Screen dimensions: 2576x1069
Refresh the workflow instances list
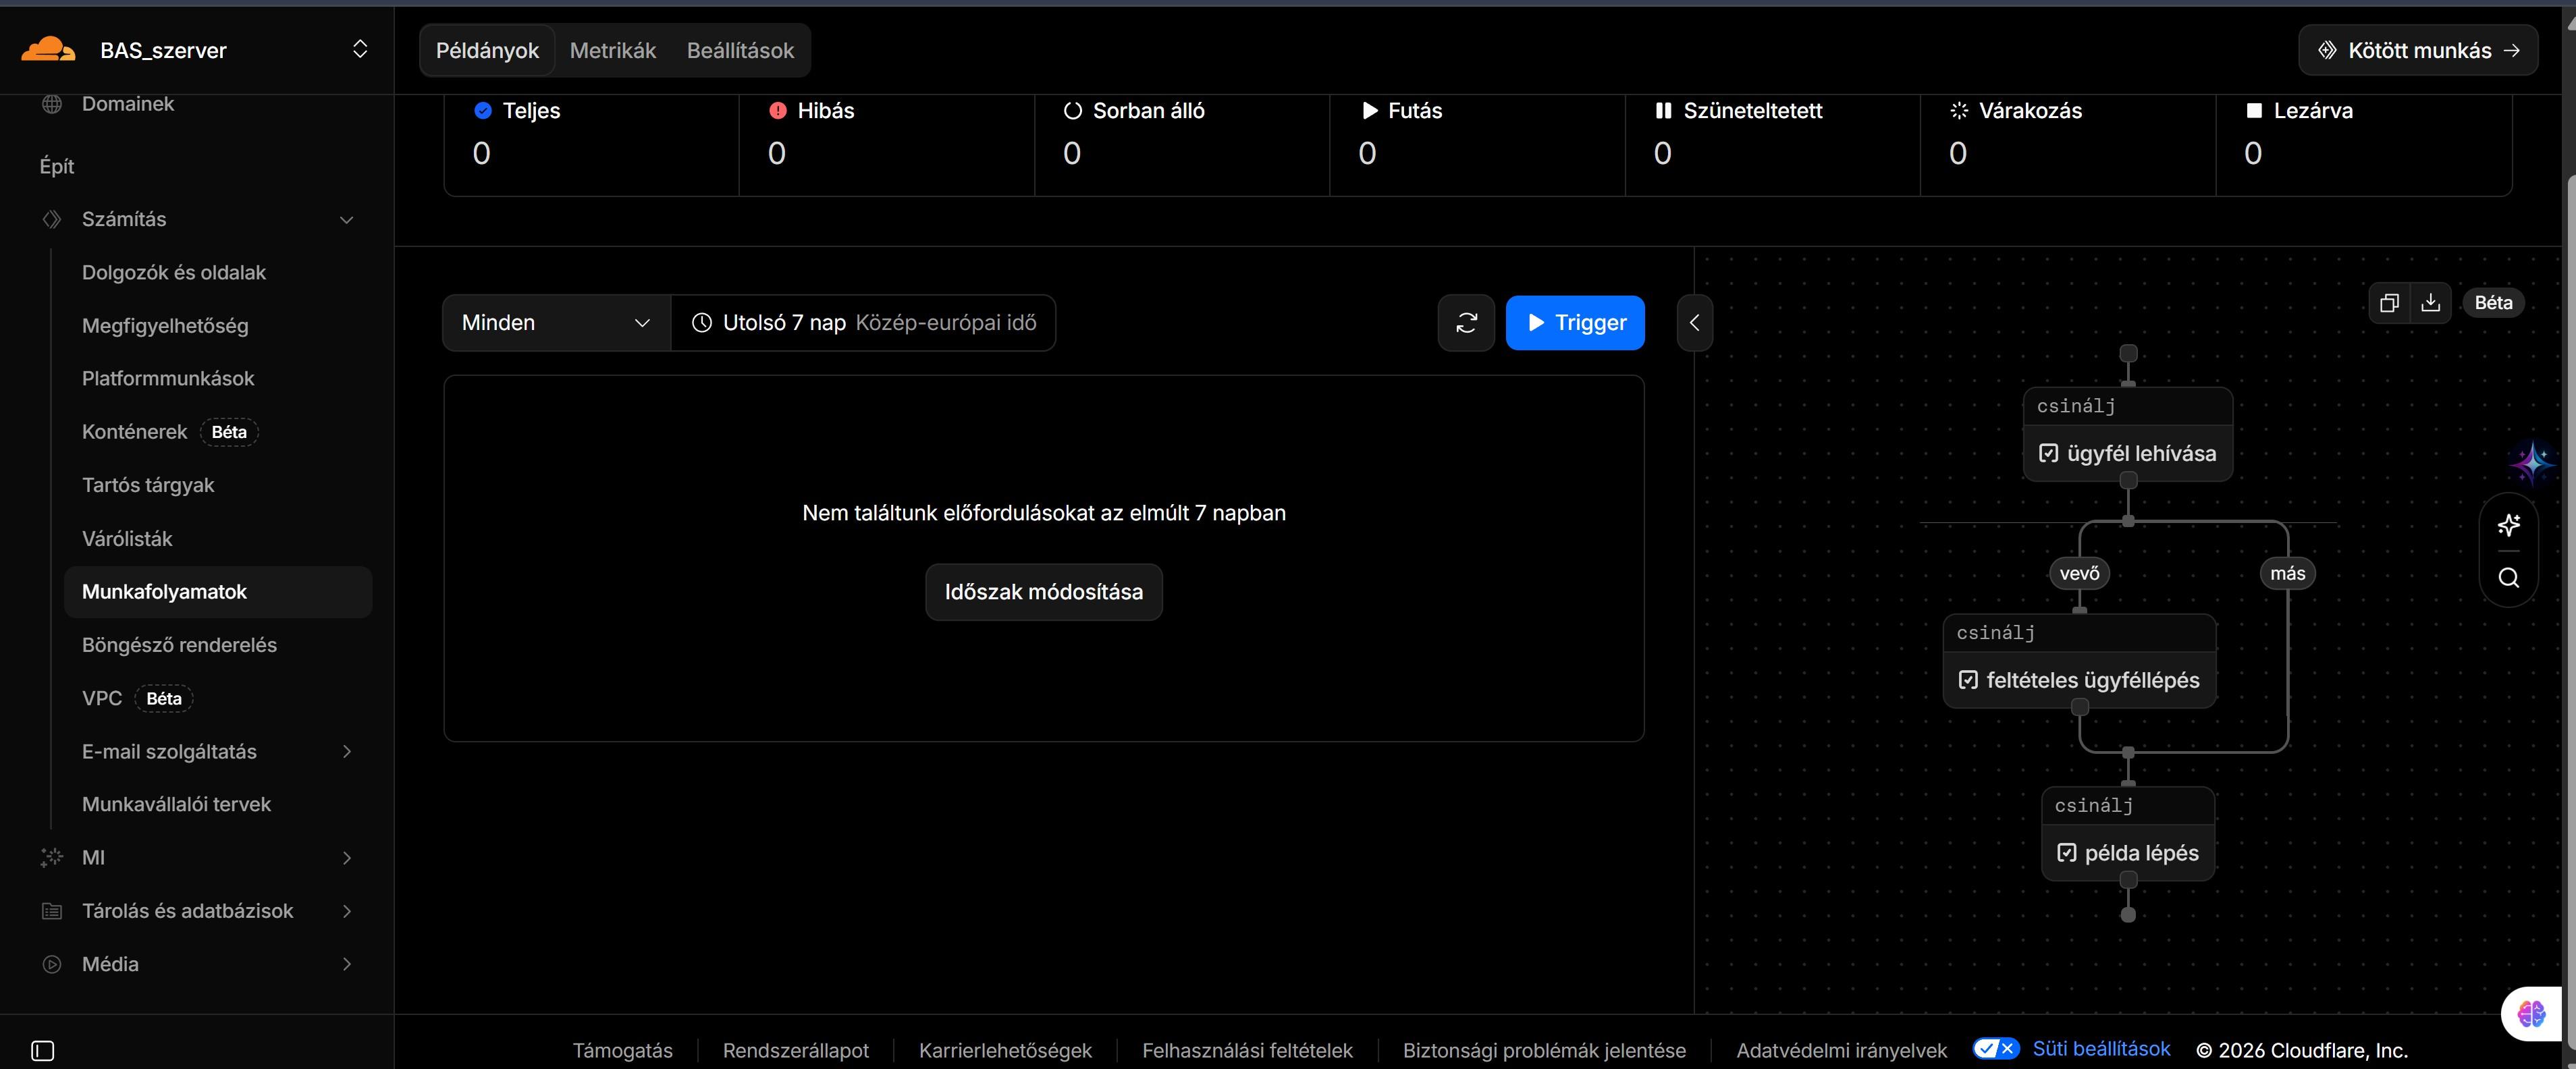coord(1466,322)
